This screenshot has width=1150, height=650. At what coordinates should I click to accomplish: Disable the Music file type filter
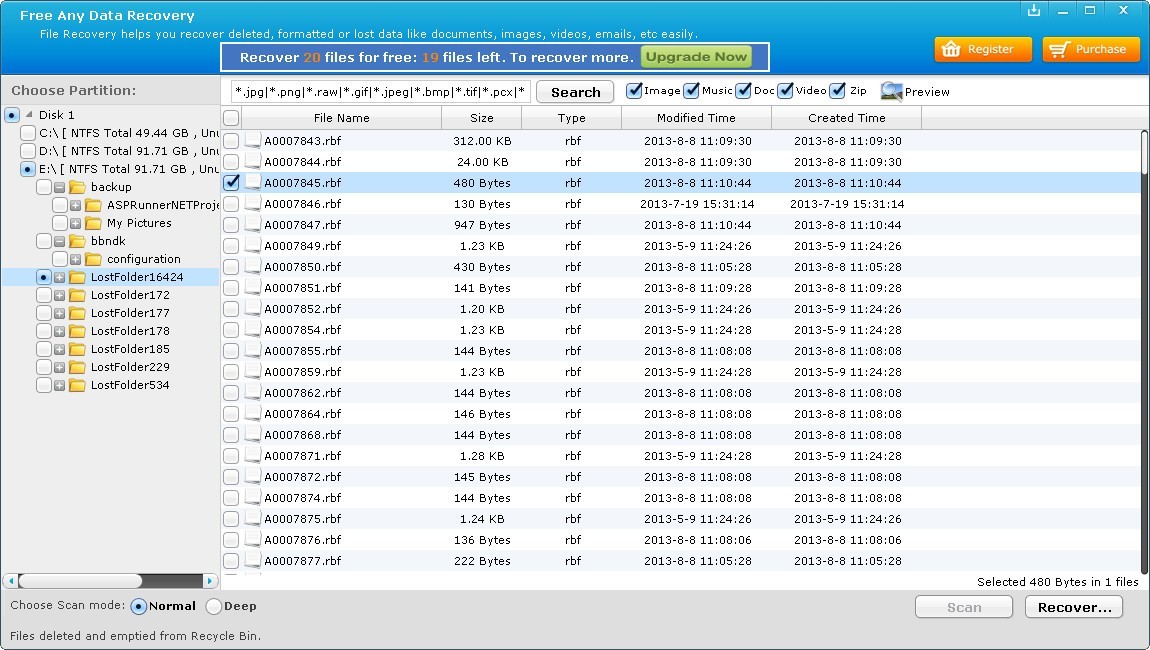[692, 90]
